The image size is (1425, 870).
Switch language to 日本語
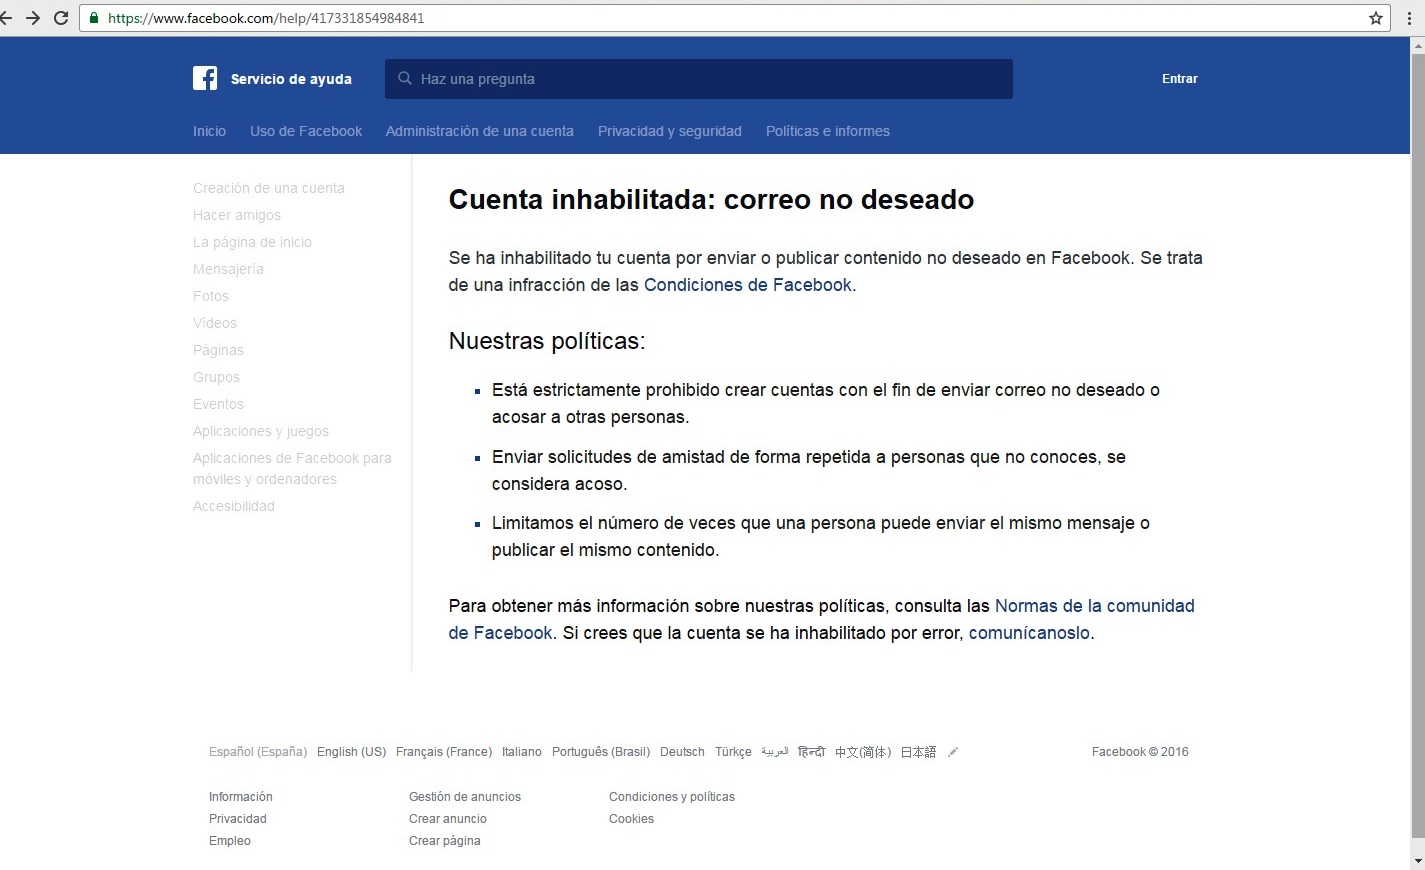918,752
